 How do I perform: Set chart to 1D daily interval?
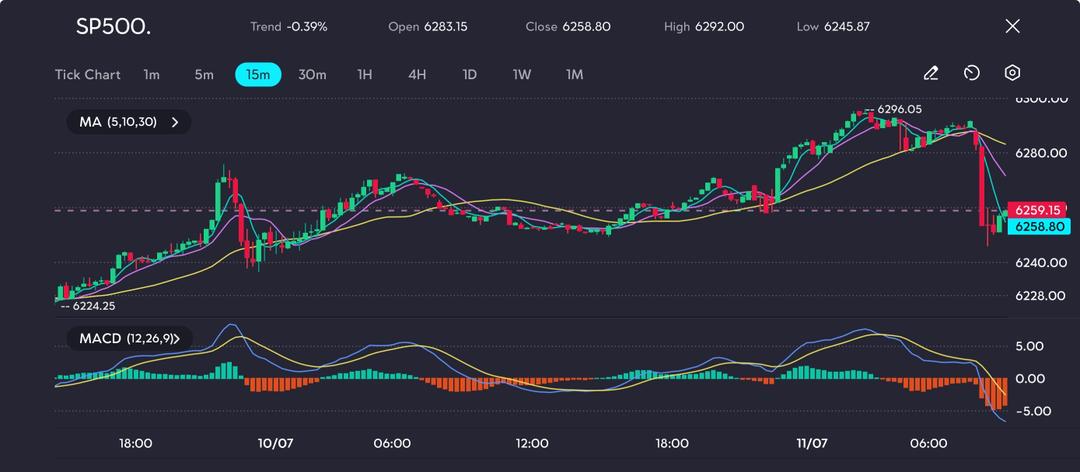[469, 75]
